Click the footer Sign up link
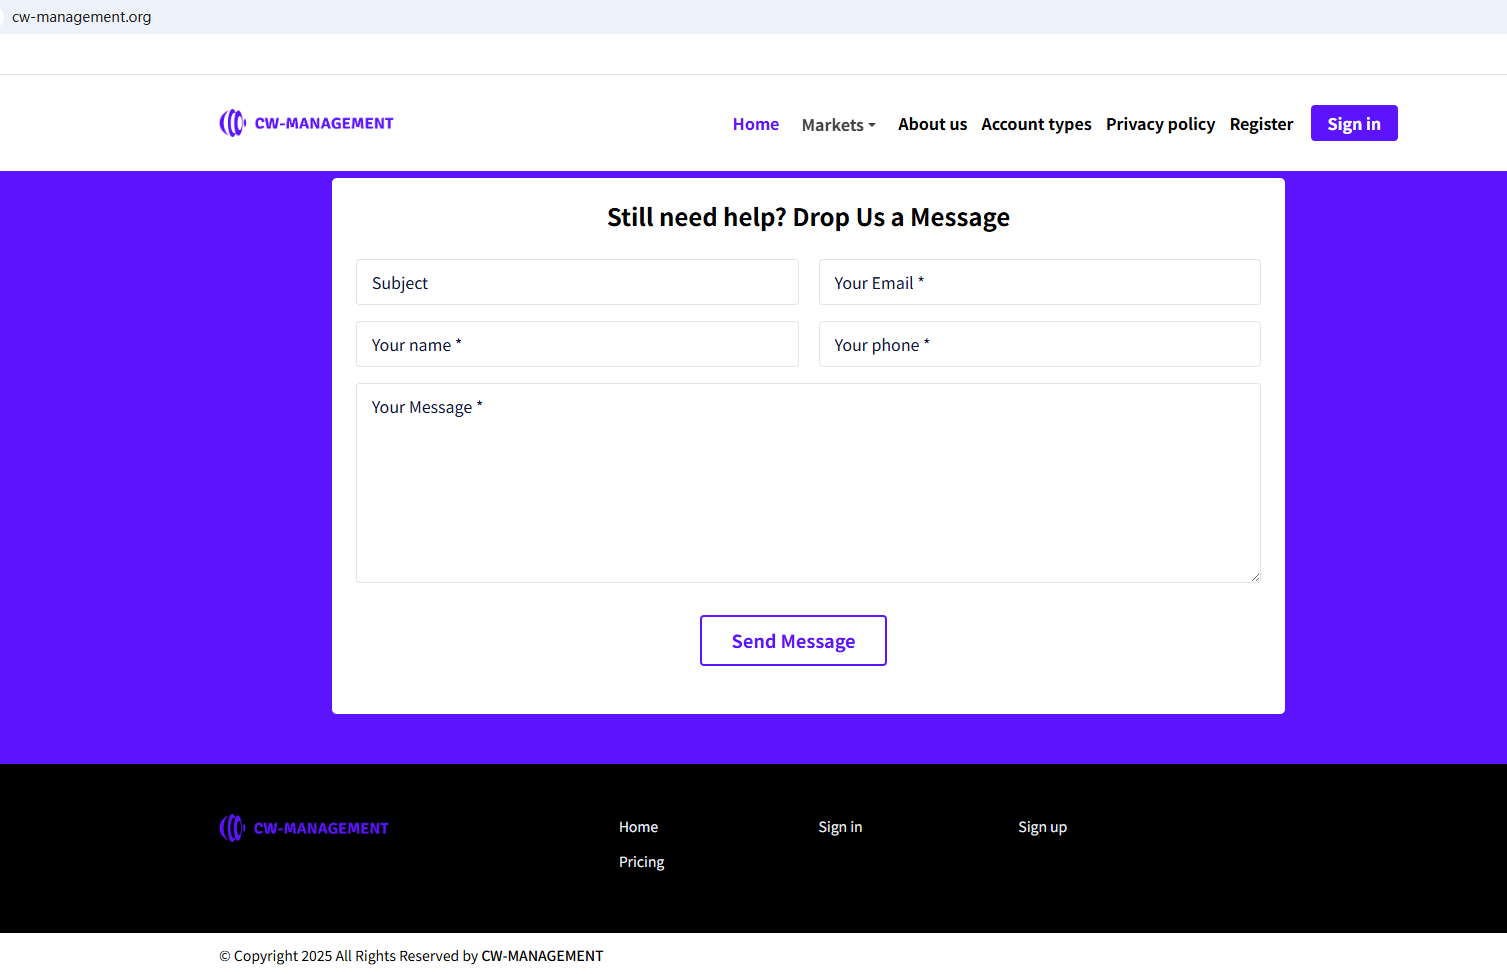The height and width of the screenshot is (974, 1507). [x=1042, y=827]
